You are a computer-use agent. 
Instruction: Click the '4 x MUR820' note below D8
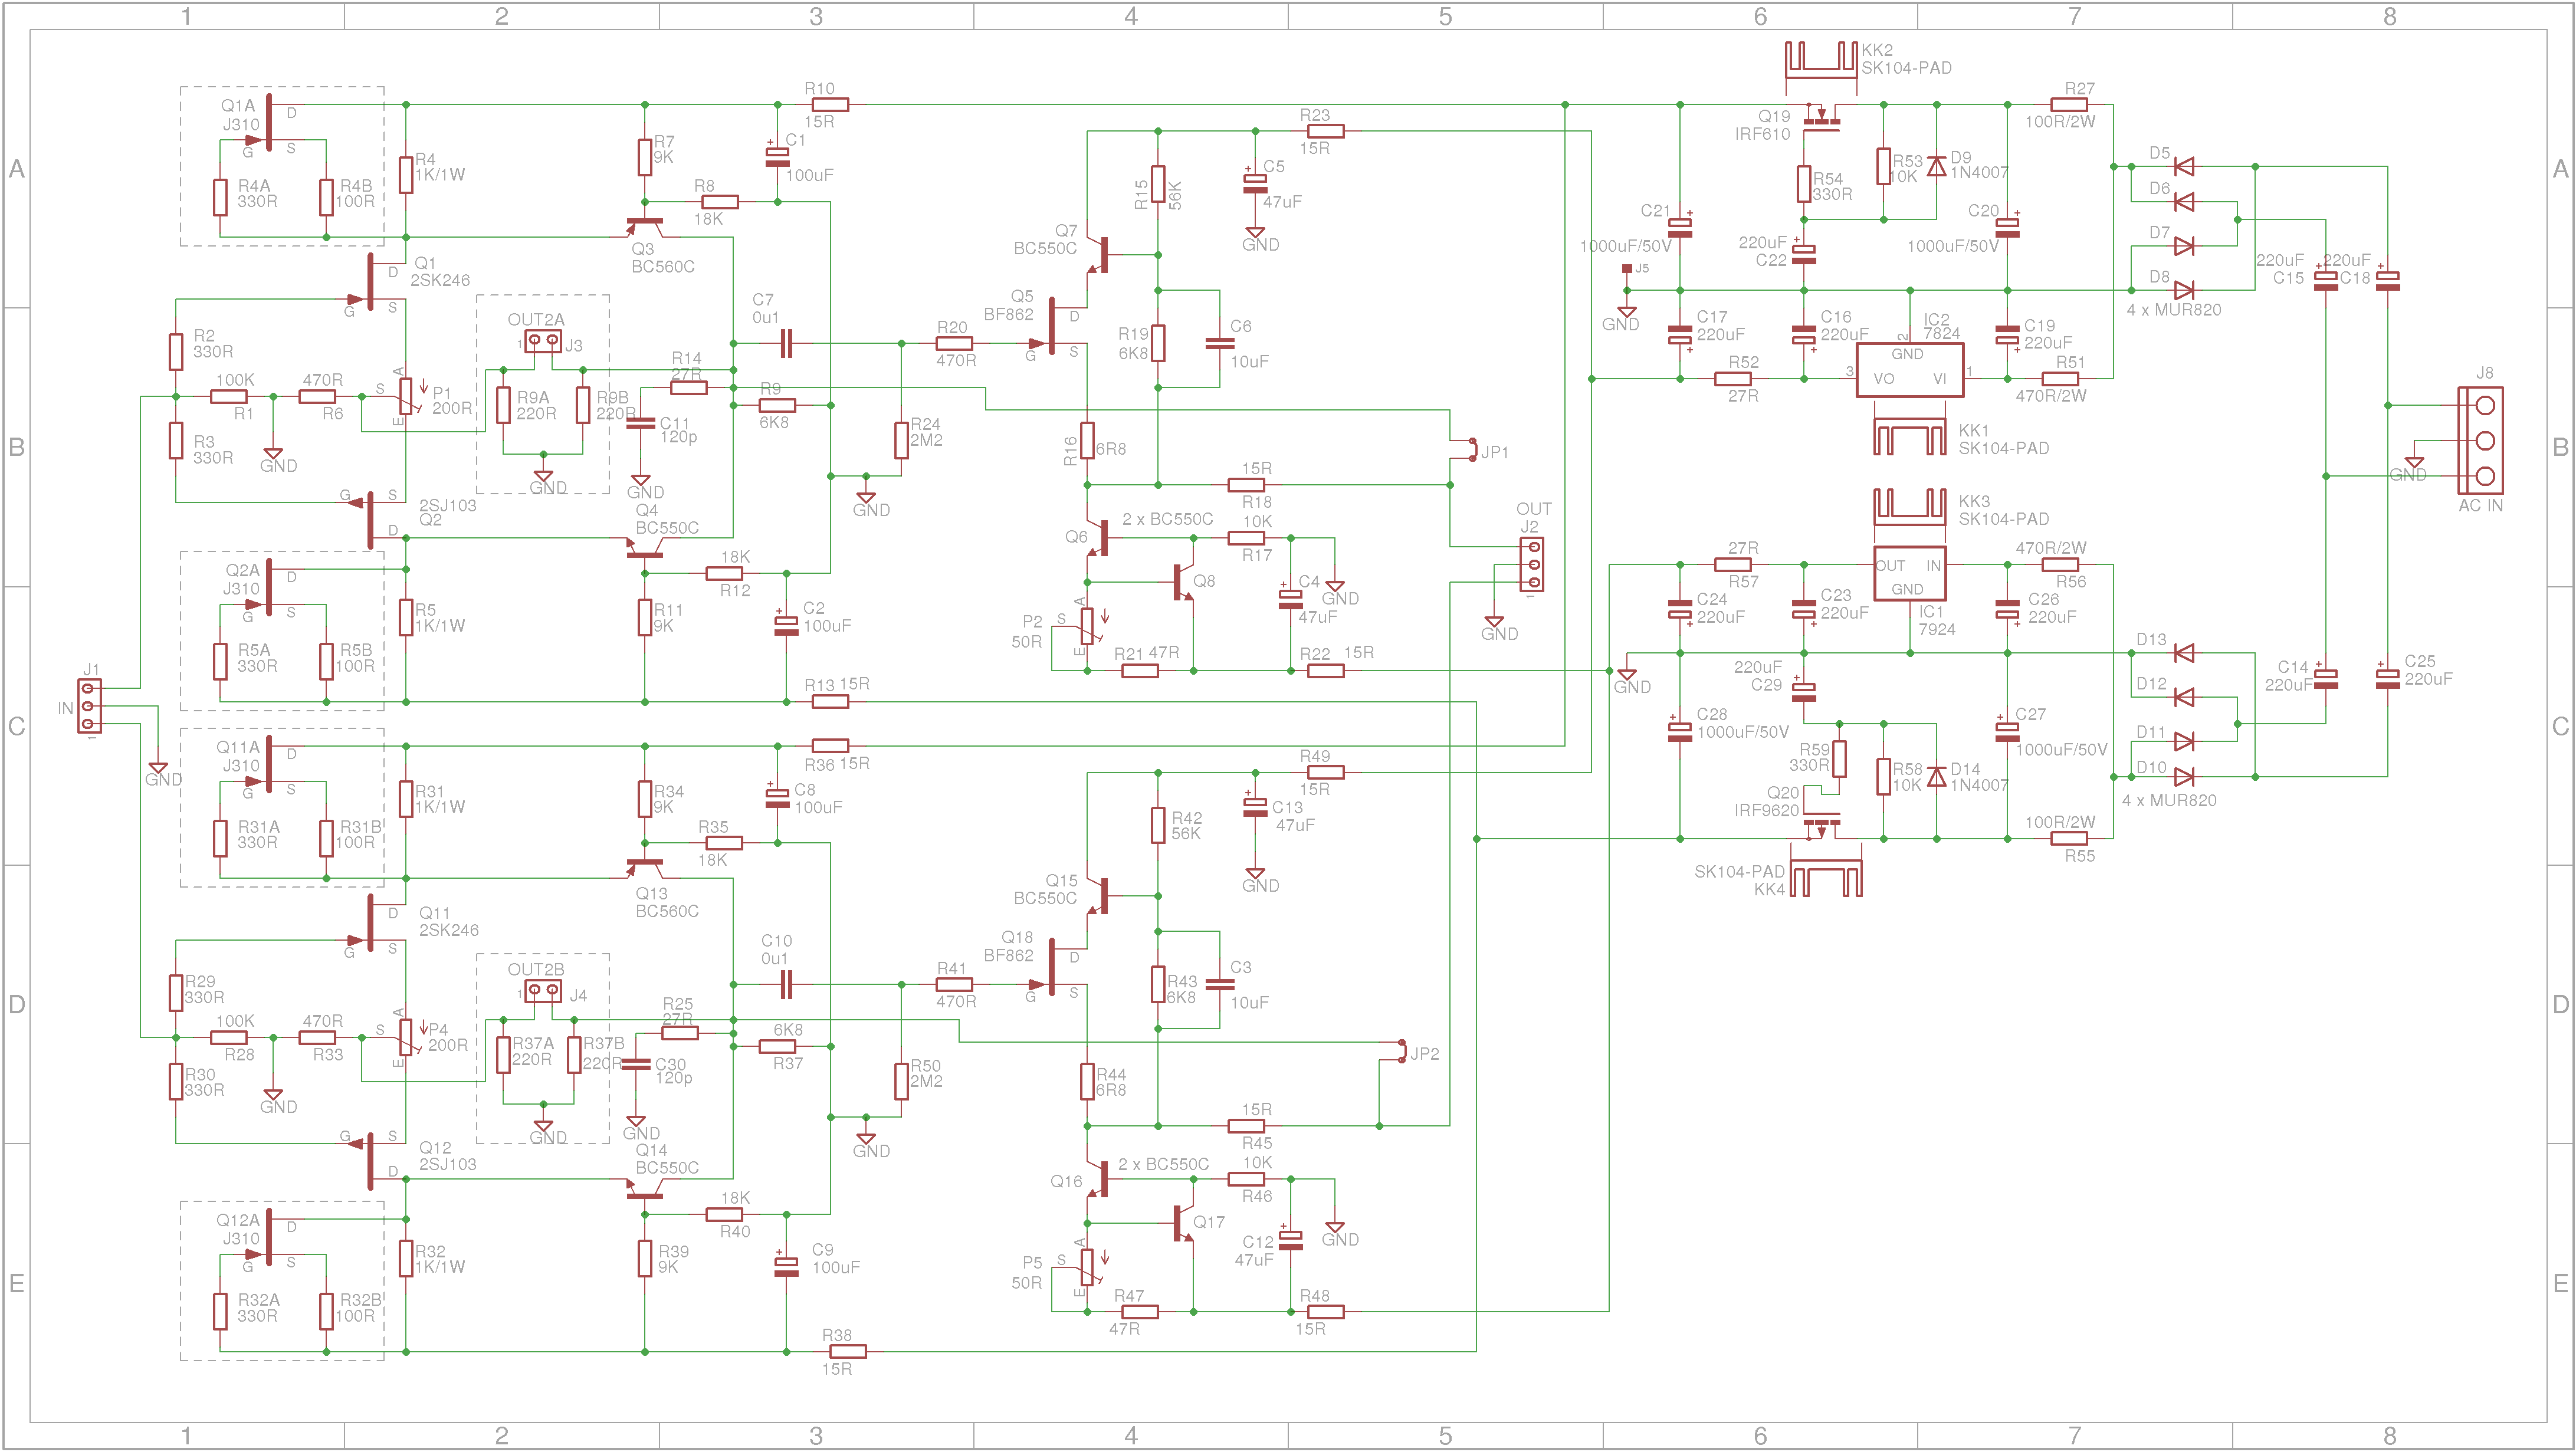[2174, 310]
